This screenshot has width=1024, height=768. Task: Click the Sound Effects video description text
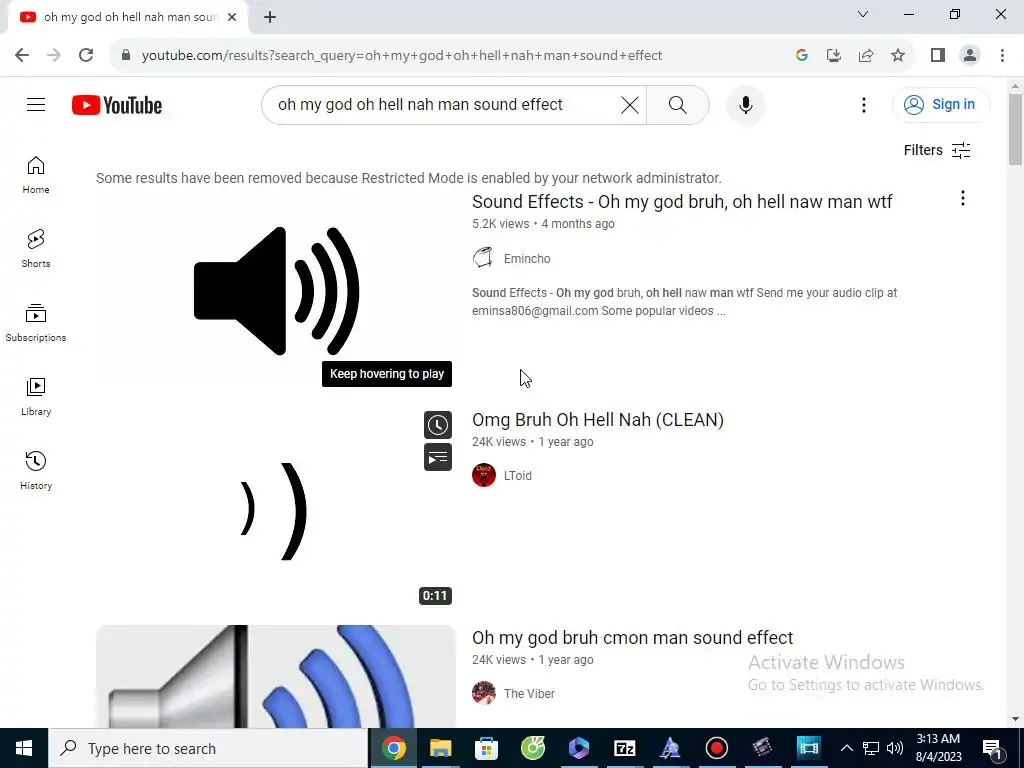(x=684, y=302)
